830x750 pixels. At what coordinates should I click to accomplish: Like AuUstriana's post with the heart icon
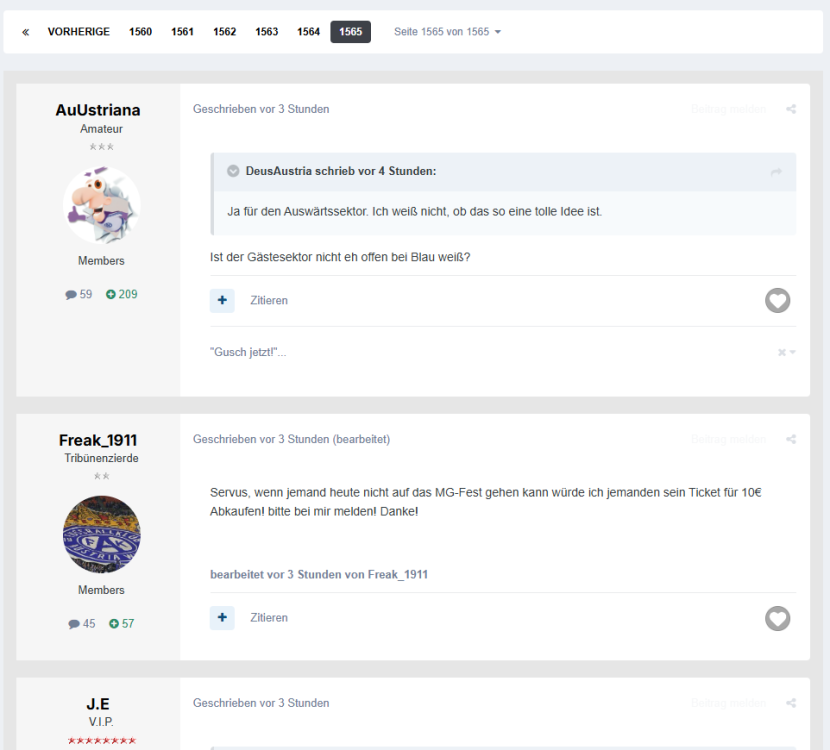pos(777,300)
